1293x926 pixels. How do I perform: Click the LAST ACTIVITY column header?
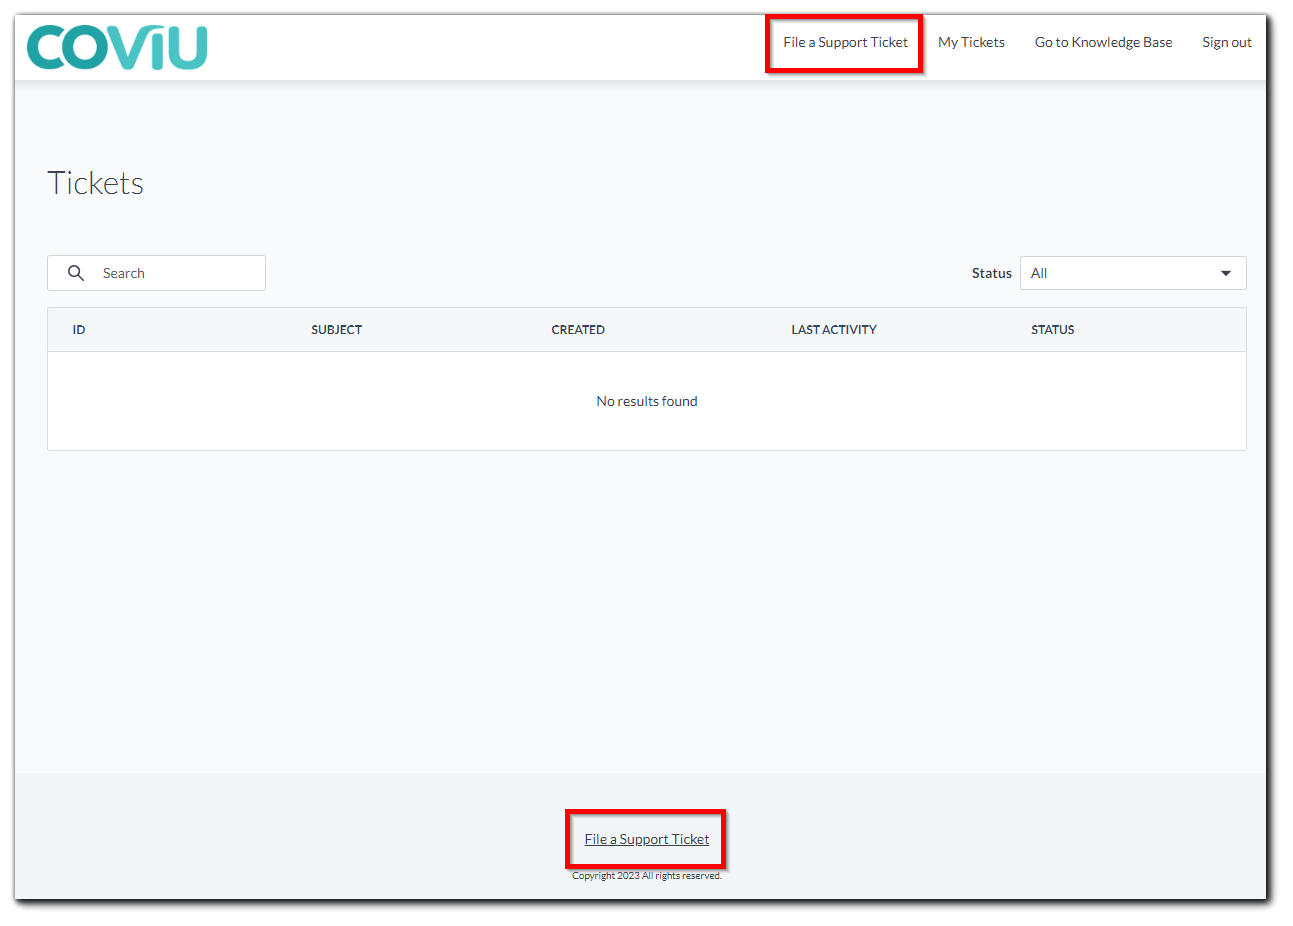(x=833, y=330)
